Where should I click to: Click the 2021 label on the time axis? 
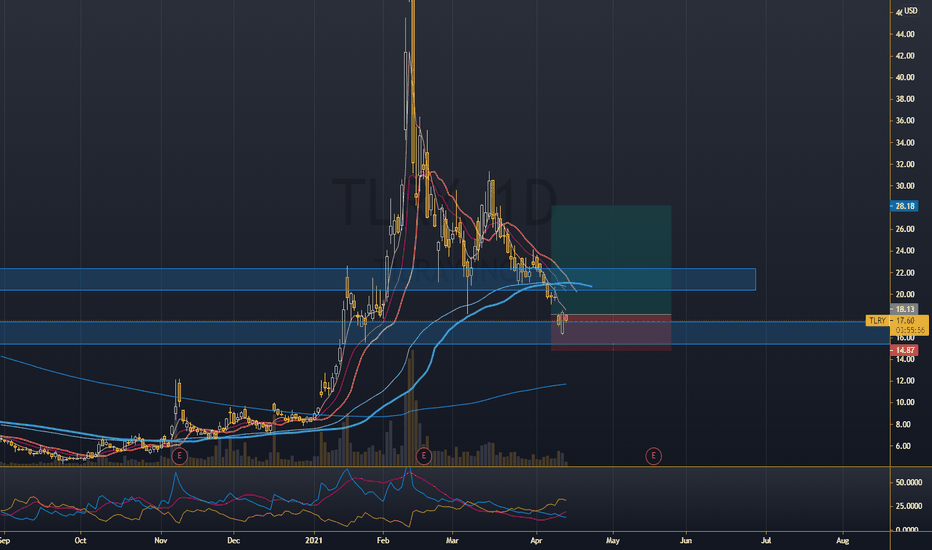point(314,540)
